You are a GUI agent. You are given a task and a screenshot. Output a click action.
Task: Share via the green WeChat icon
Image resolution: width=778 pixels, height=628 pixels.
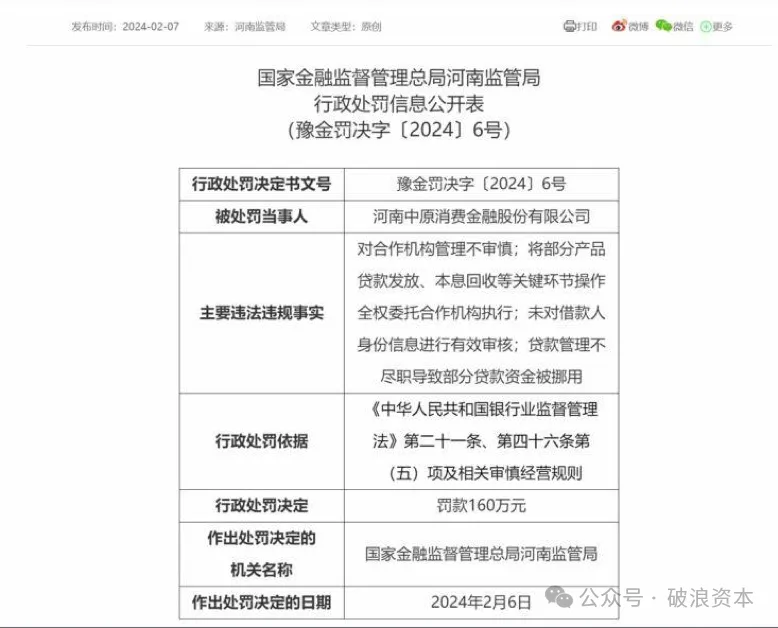pos(663,25)
